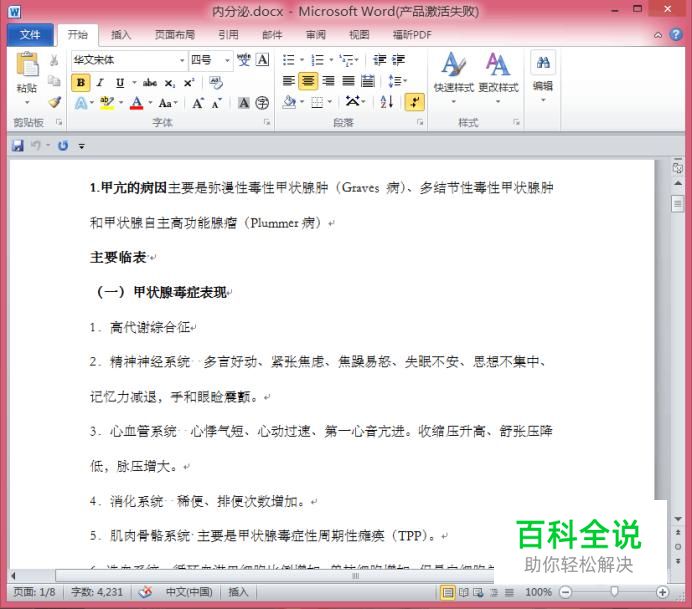Click the word count in status bar
Viewport: 692px width, 609px height.
(x=97, y=592)
